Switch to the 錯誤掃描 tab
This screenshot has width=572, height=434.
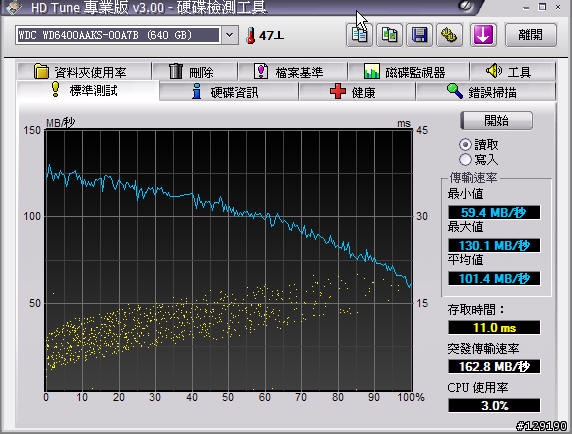pos(486,92)
